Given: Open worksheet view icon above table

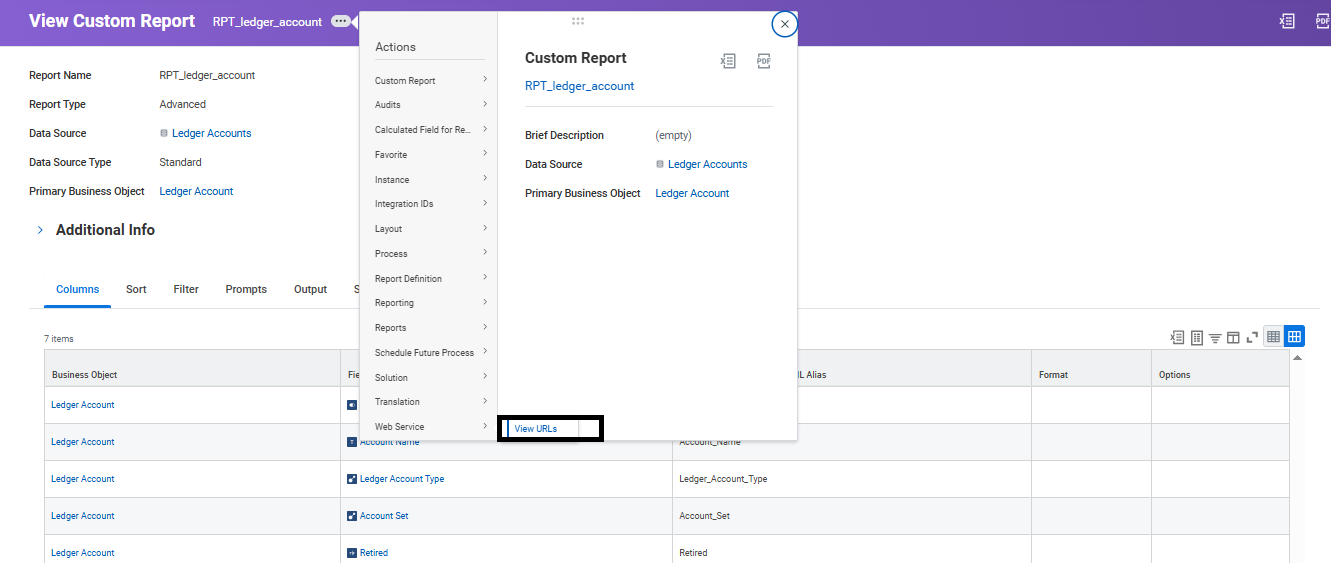Looking at the screenshot, I should coord(1196,337).
